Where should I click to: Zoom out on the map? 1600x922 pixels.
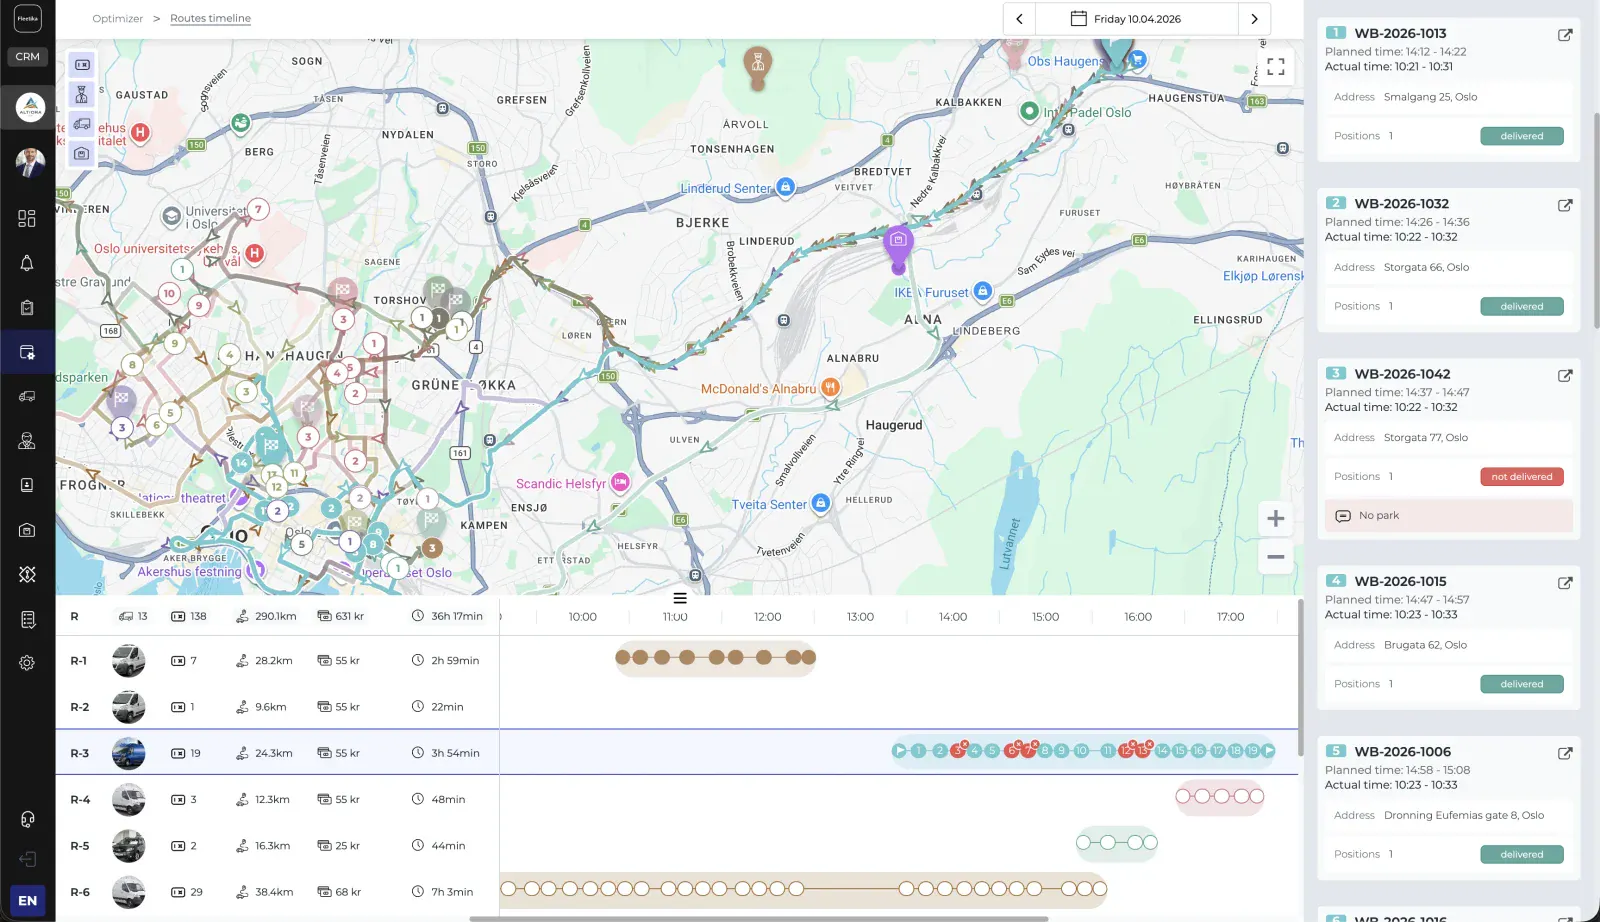[x=1276, y=557]
